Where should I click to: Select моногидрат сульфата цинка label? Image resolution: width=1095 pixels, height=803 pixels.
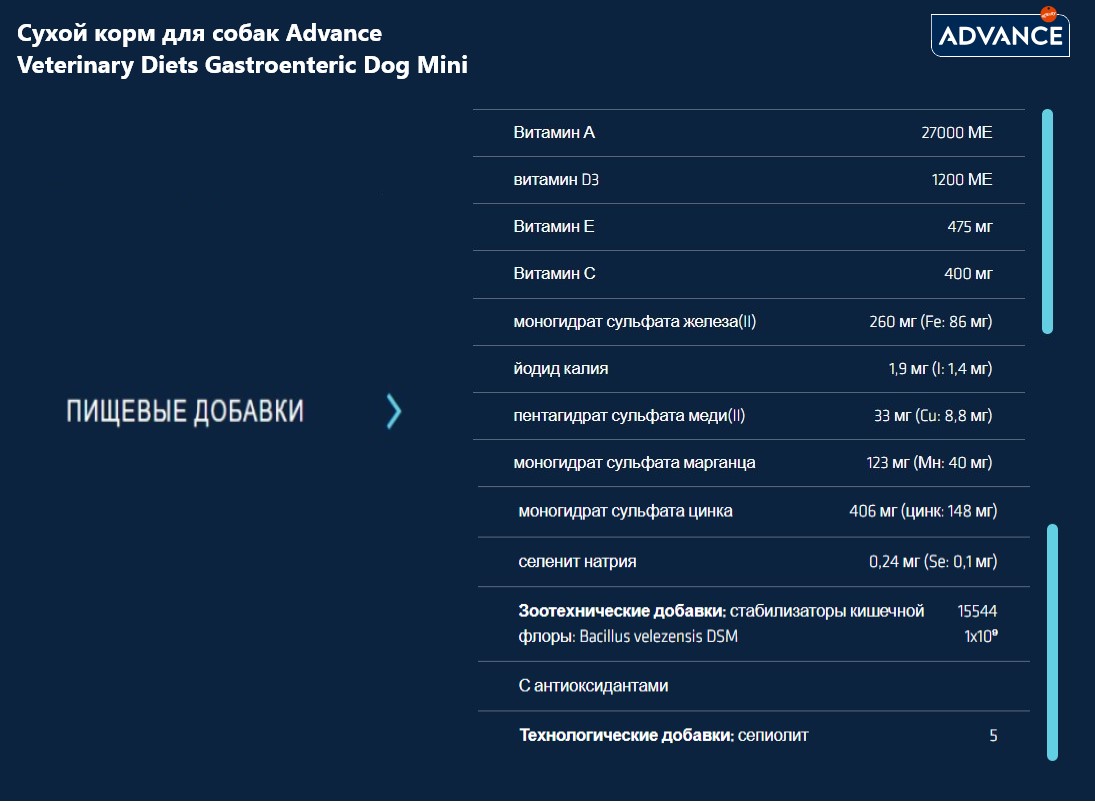(x=625, y=511)
